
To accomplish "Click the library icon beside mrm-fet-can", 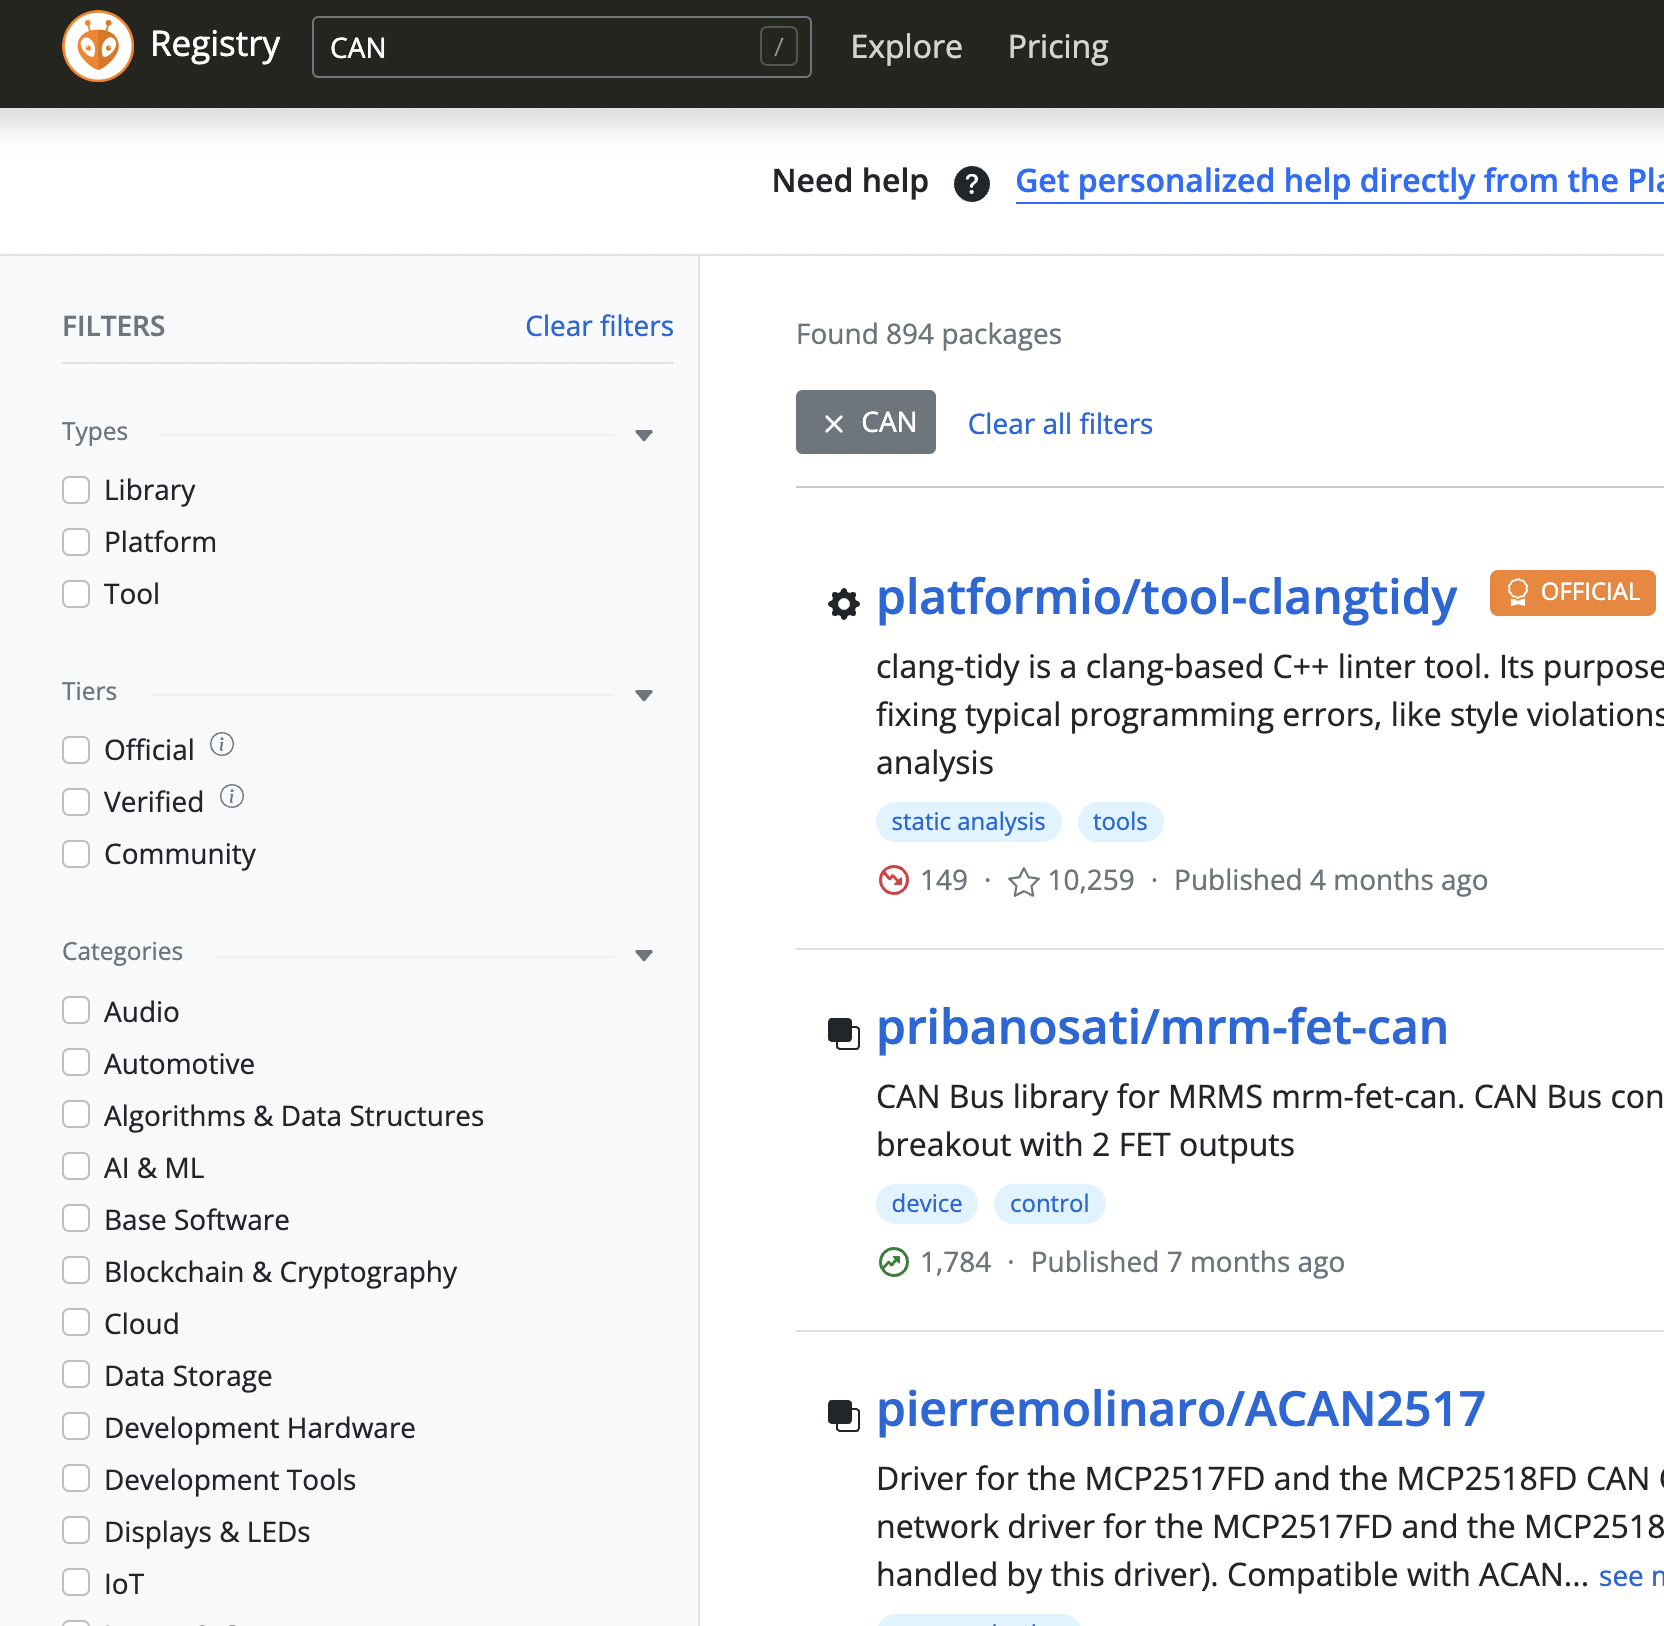I will point(844,1033).
